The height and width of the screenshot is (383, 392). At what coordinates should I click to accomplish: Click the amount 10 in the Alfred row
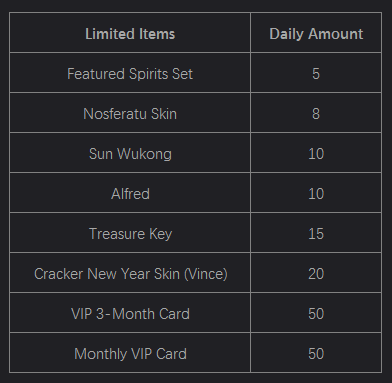[316, 194]
